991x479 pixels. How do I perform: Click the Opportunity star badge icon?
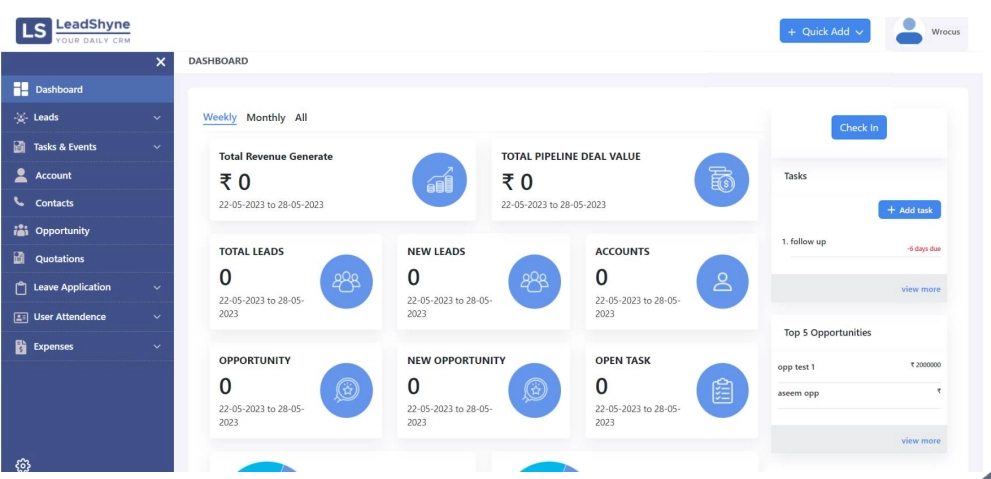pyautogui.click(x=346, y=391)
